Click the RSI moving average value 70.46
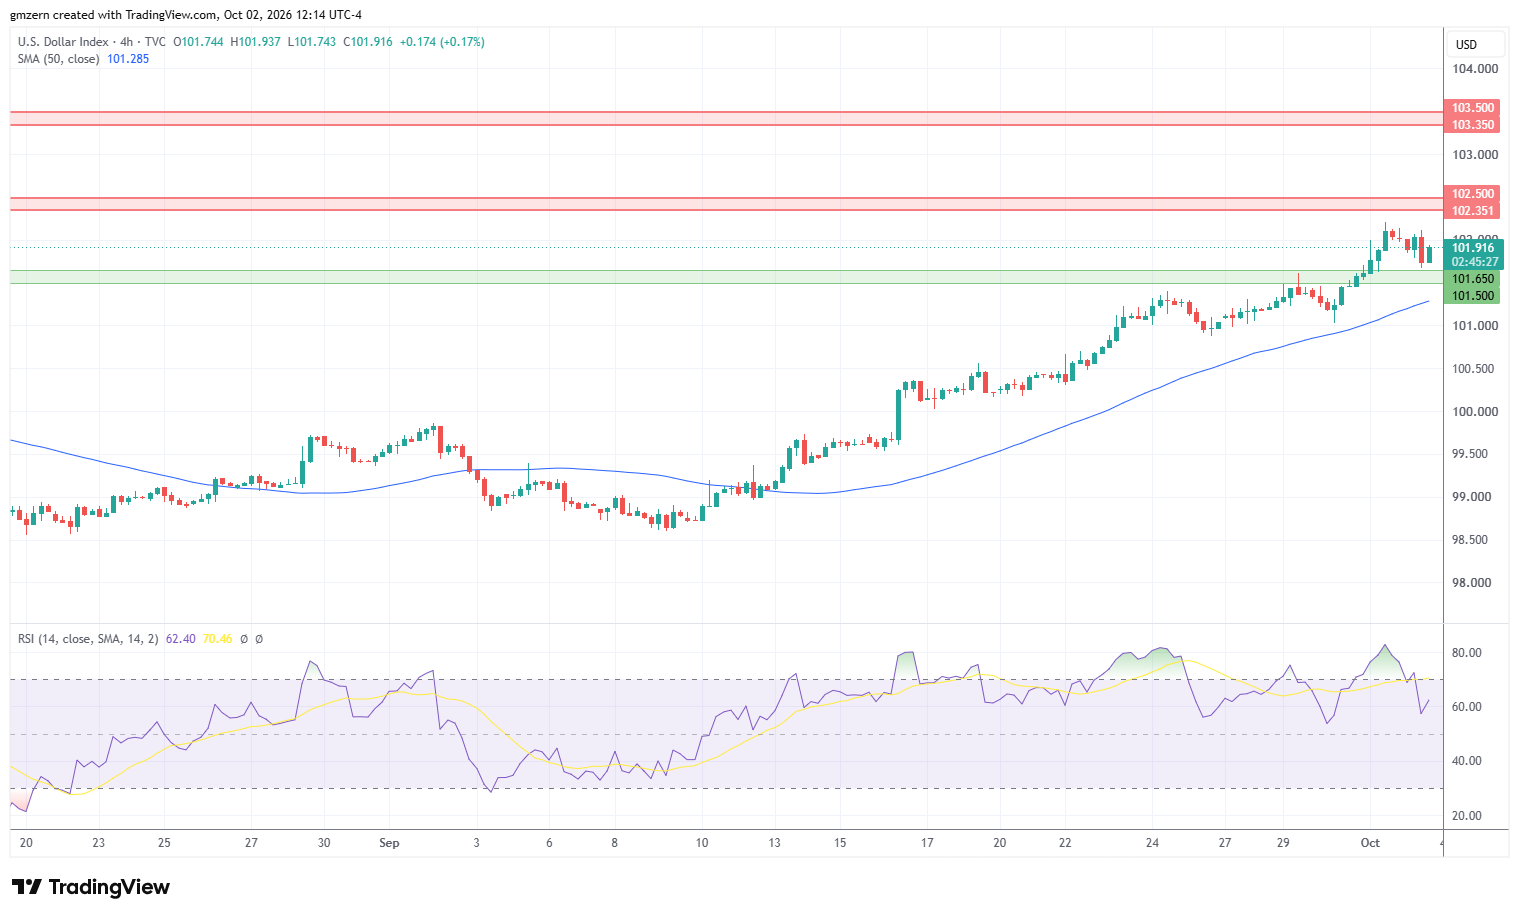The image size is (1519, 917). 217,639
